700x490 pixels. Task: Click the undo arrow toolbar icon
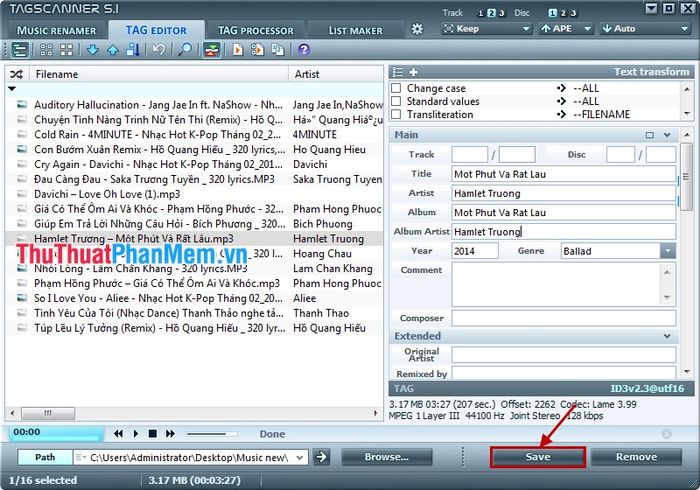[158, 50]
